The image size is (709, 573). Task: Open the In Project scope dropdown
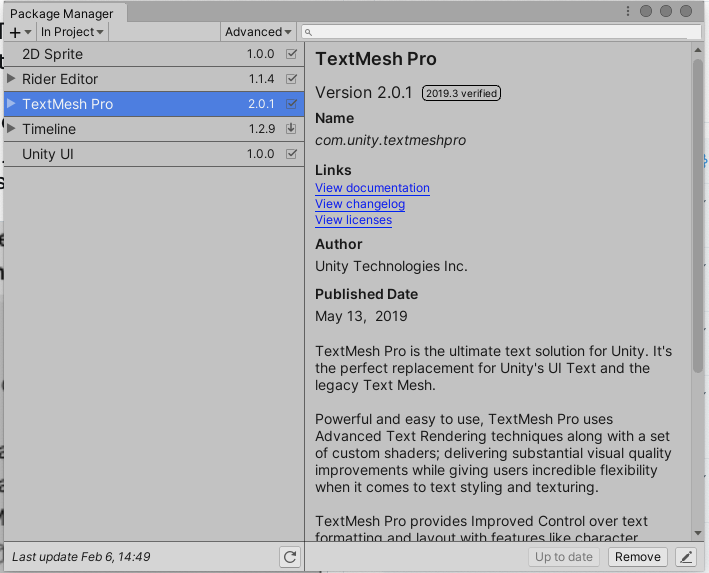pos(72,32)
